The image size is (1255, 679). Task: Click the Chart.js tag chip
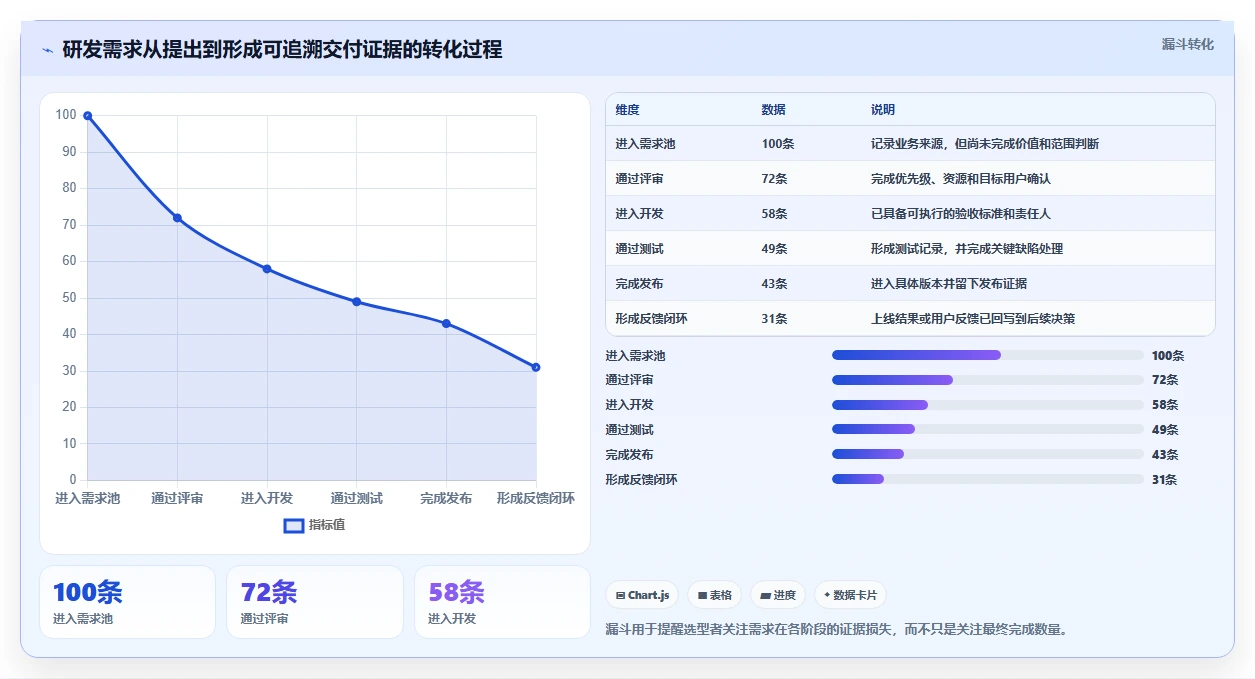point(642,595)
